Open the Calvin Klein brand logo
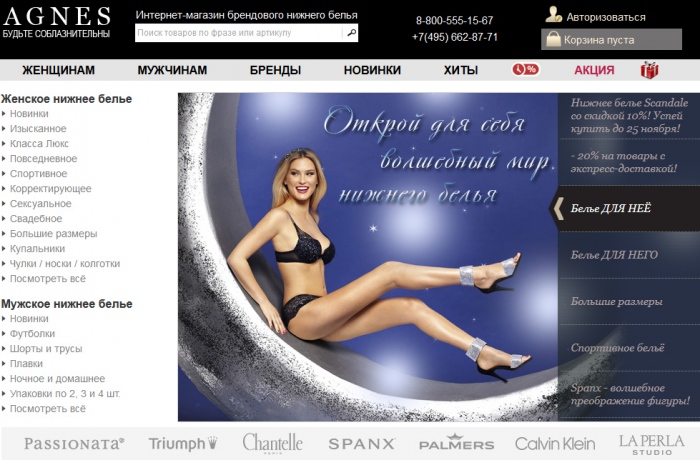The image size is (700, 460). click(555, 444)
